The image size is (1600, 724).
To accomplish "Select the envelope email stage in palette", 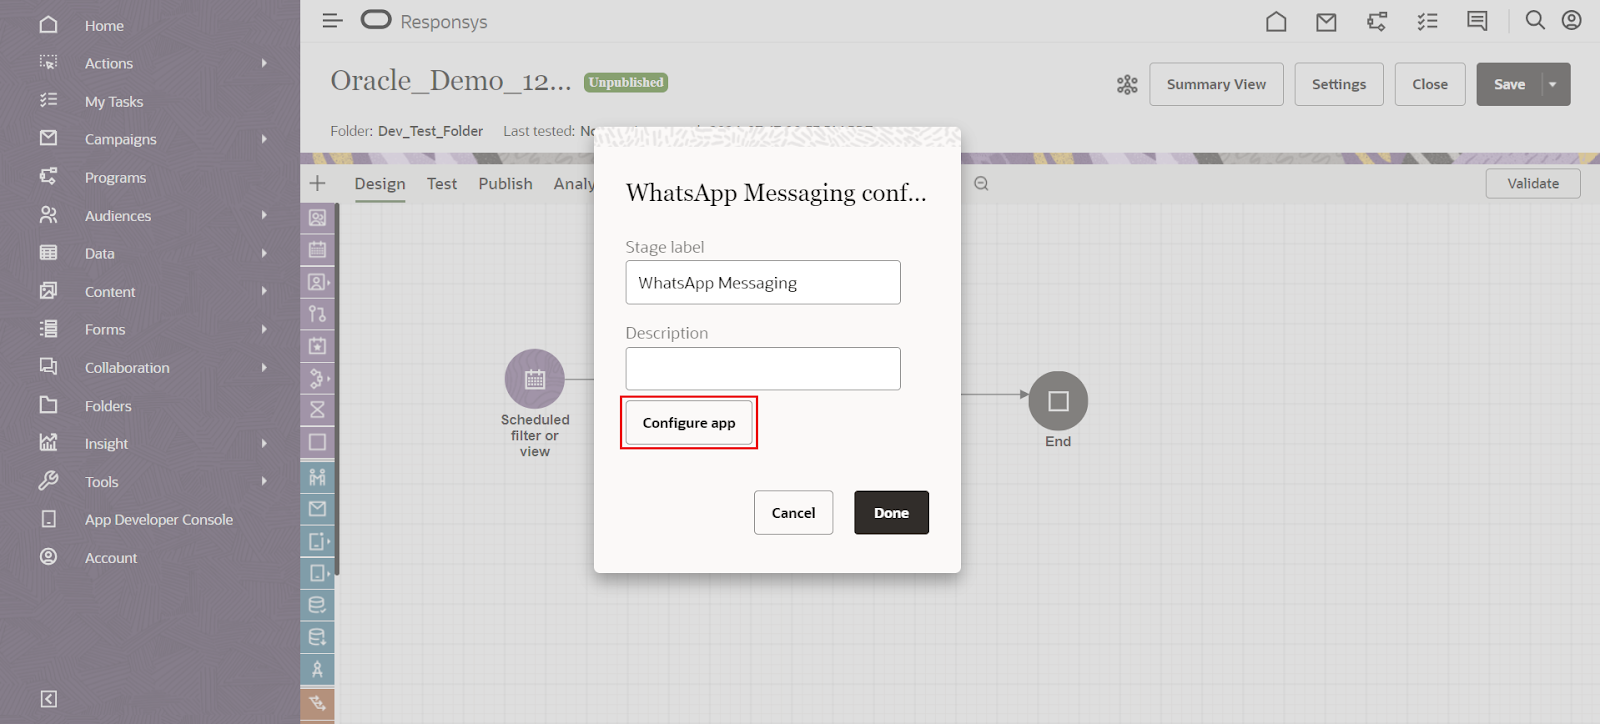I will (x=317, y=509).
